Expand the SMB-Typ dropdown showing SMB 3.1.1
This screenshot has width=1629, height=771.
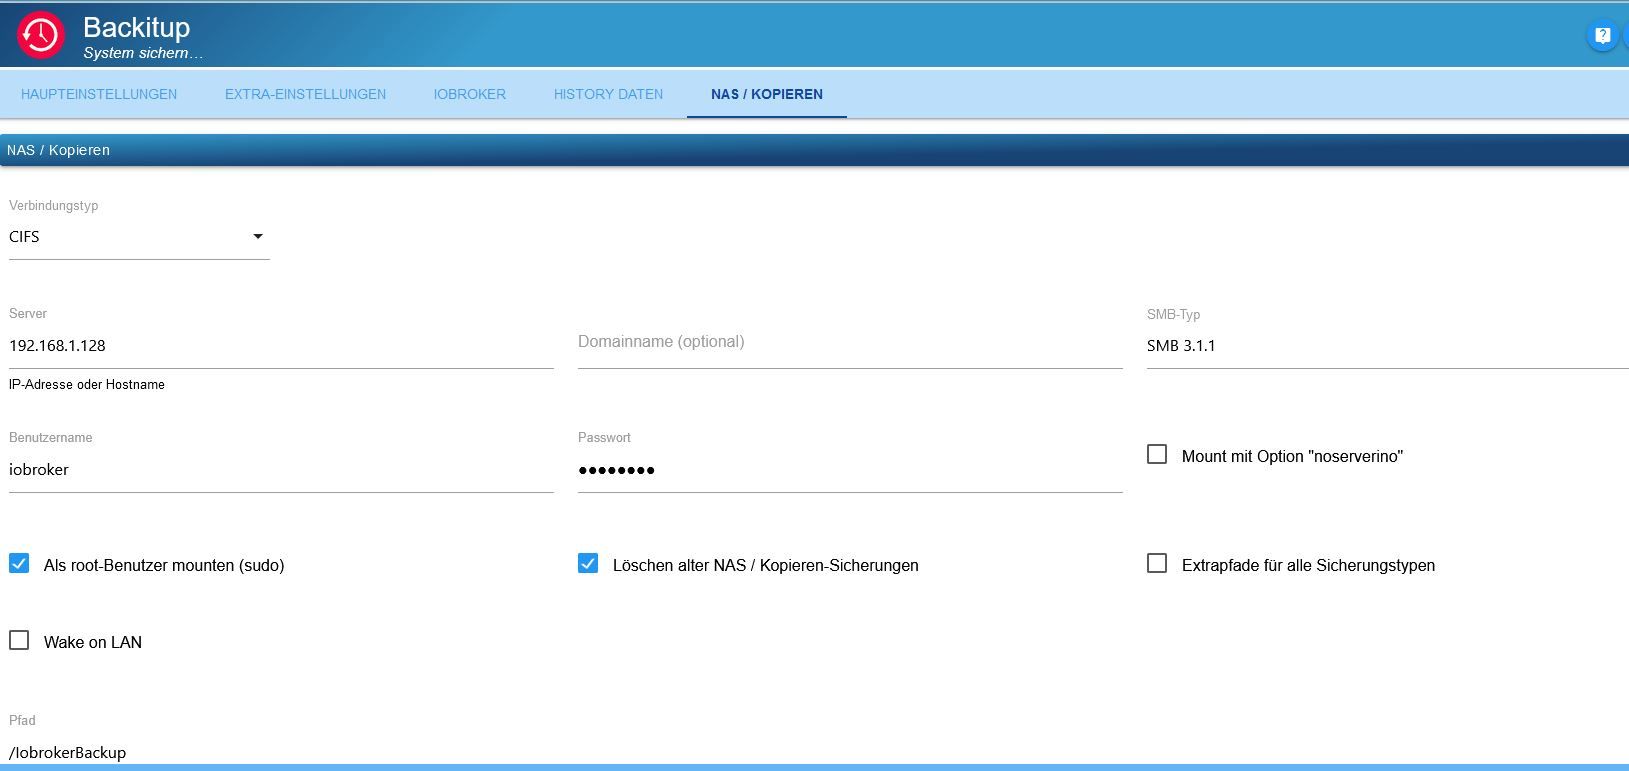tap(1387, 346)
